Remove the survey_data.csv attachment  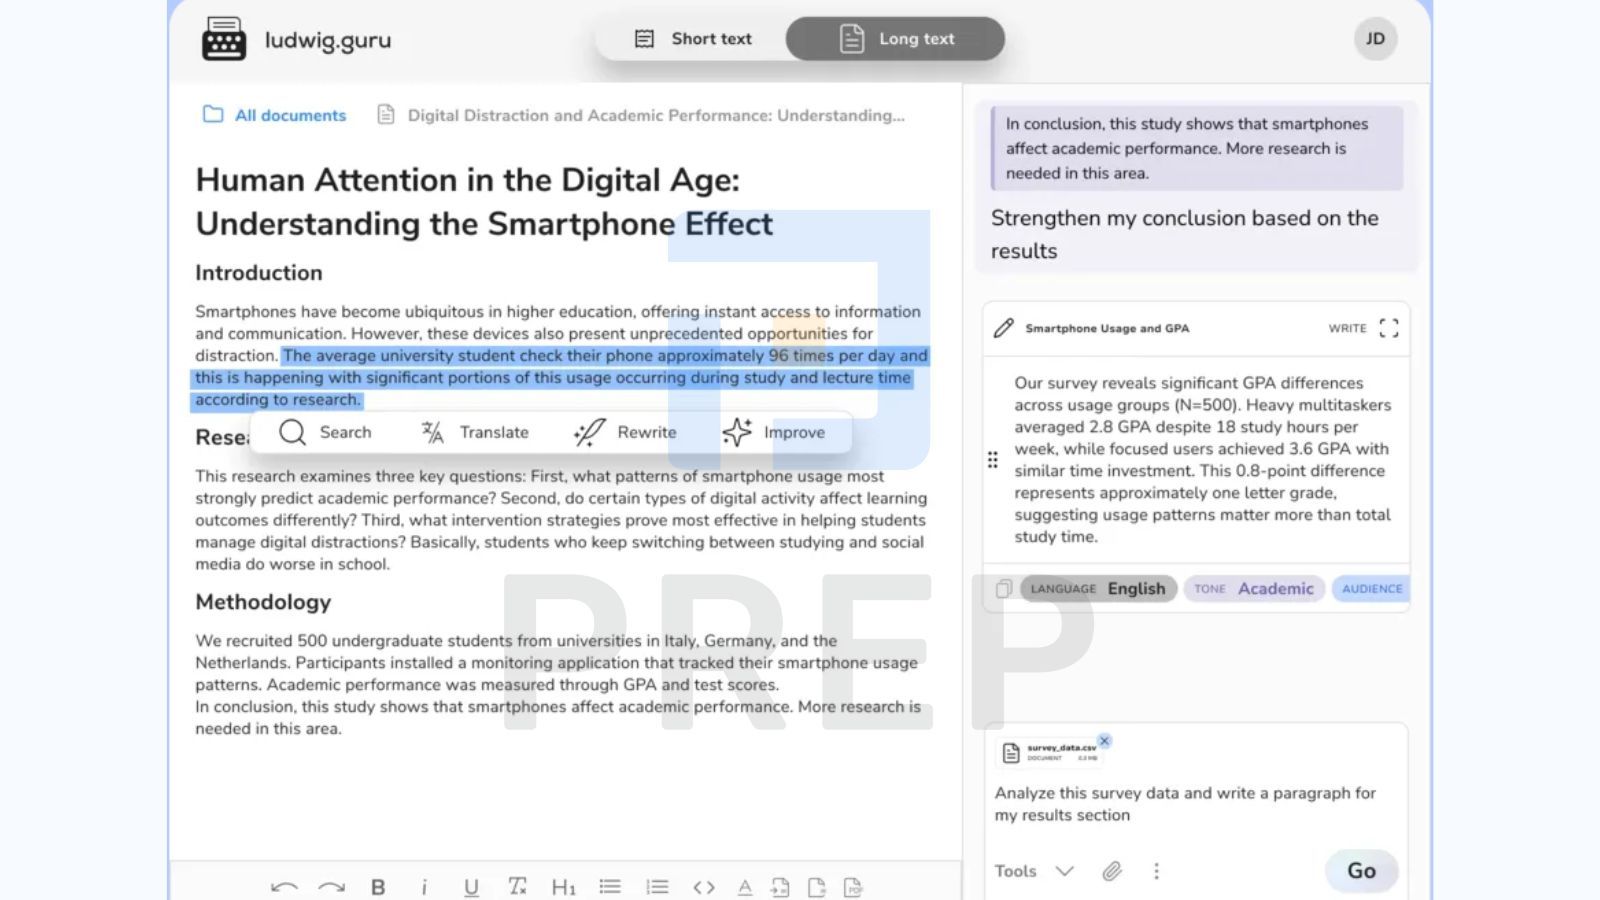point(1104,741)
